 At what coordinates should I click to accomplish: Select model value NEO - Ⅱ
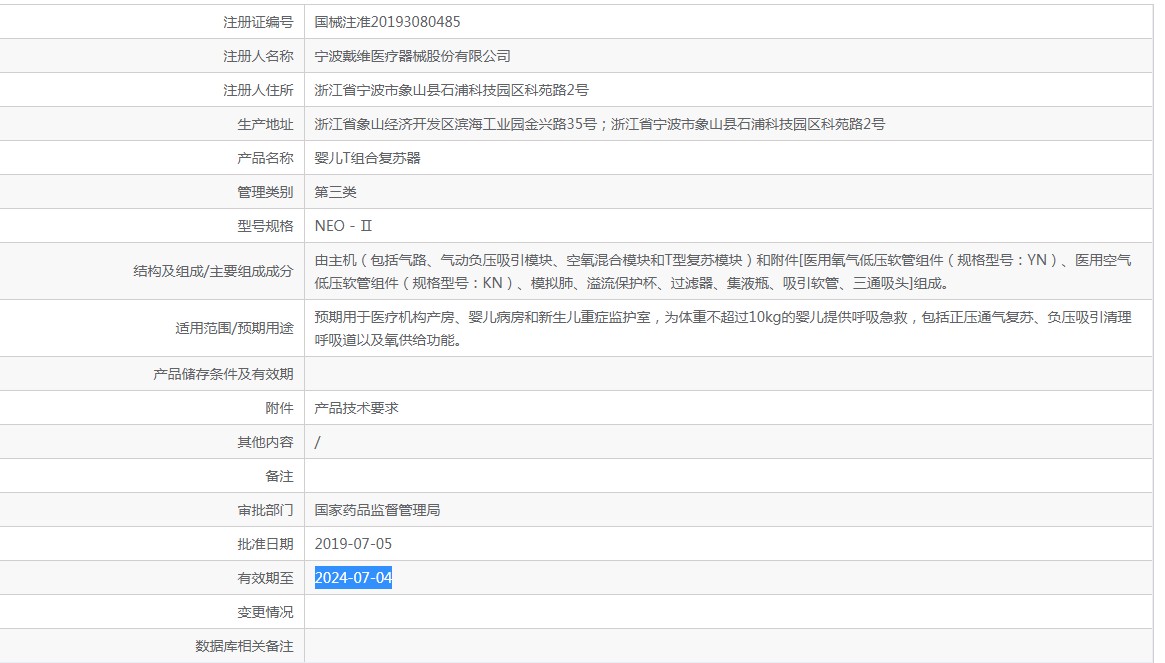click(x=343, y=226)
